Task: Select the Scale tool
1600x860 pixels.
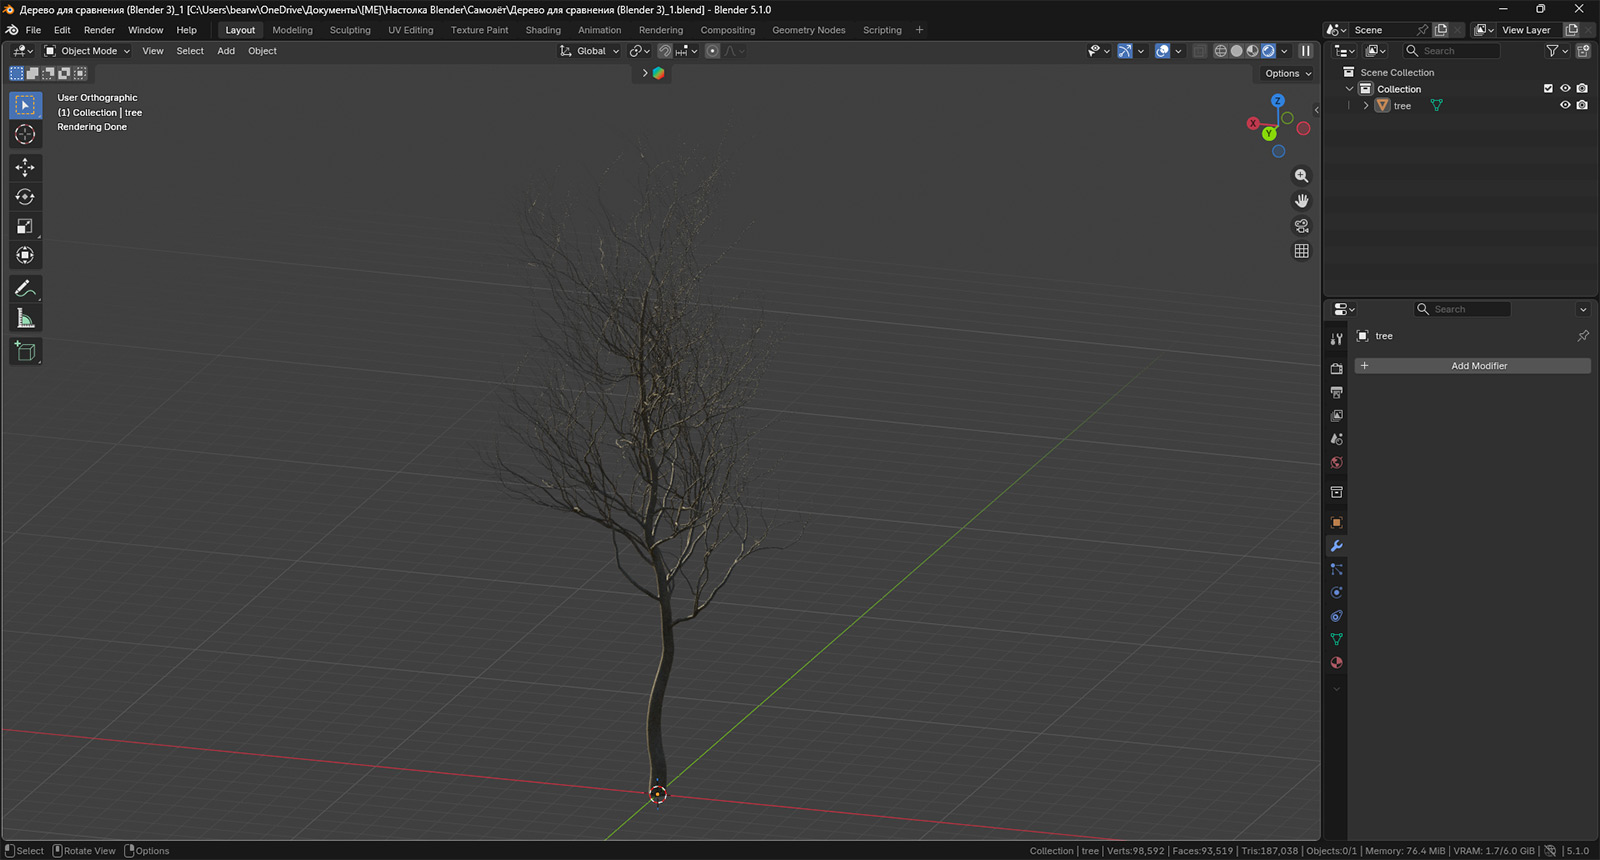Action: pyautogui.click(x=25, y=226)
